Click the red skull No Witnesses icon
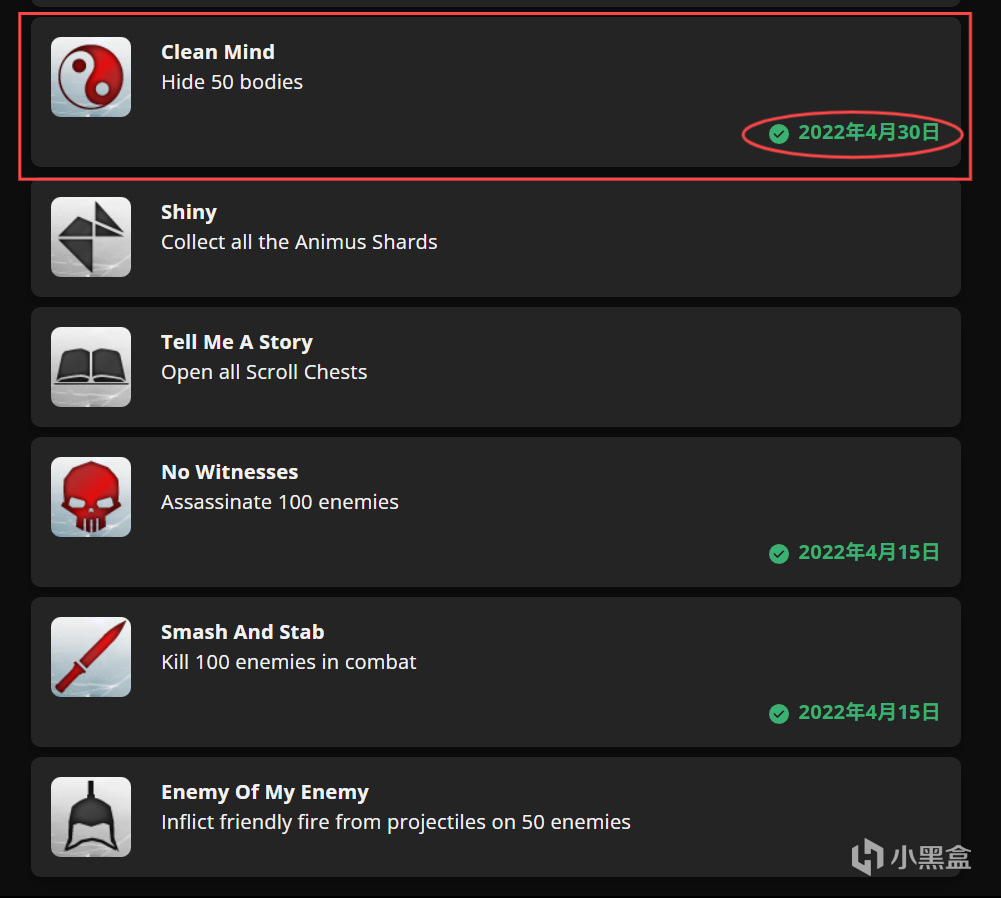The width and height of the screenshot is (1001, 898). click(x=91, y=497)
